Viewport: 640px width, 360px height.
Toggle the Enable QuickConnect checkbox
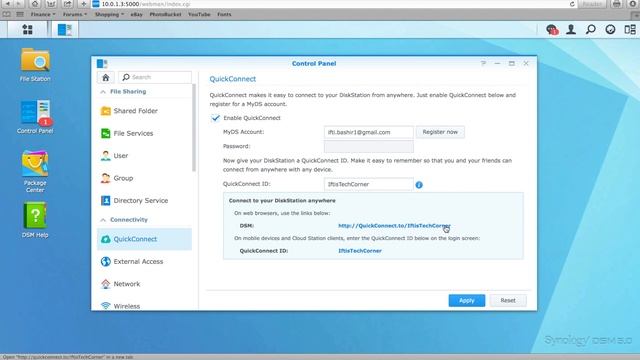[215, 118]
